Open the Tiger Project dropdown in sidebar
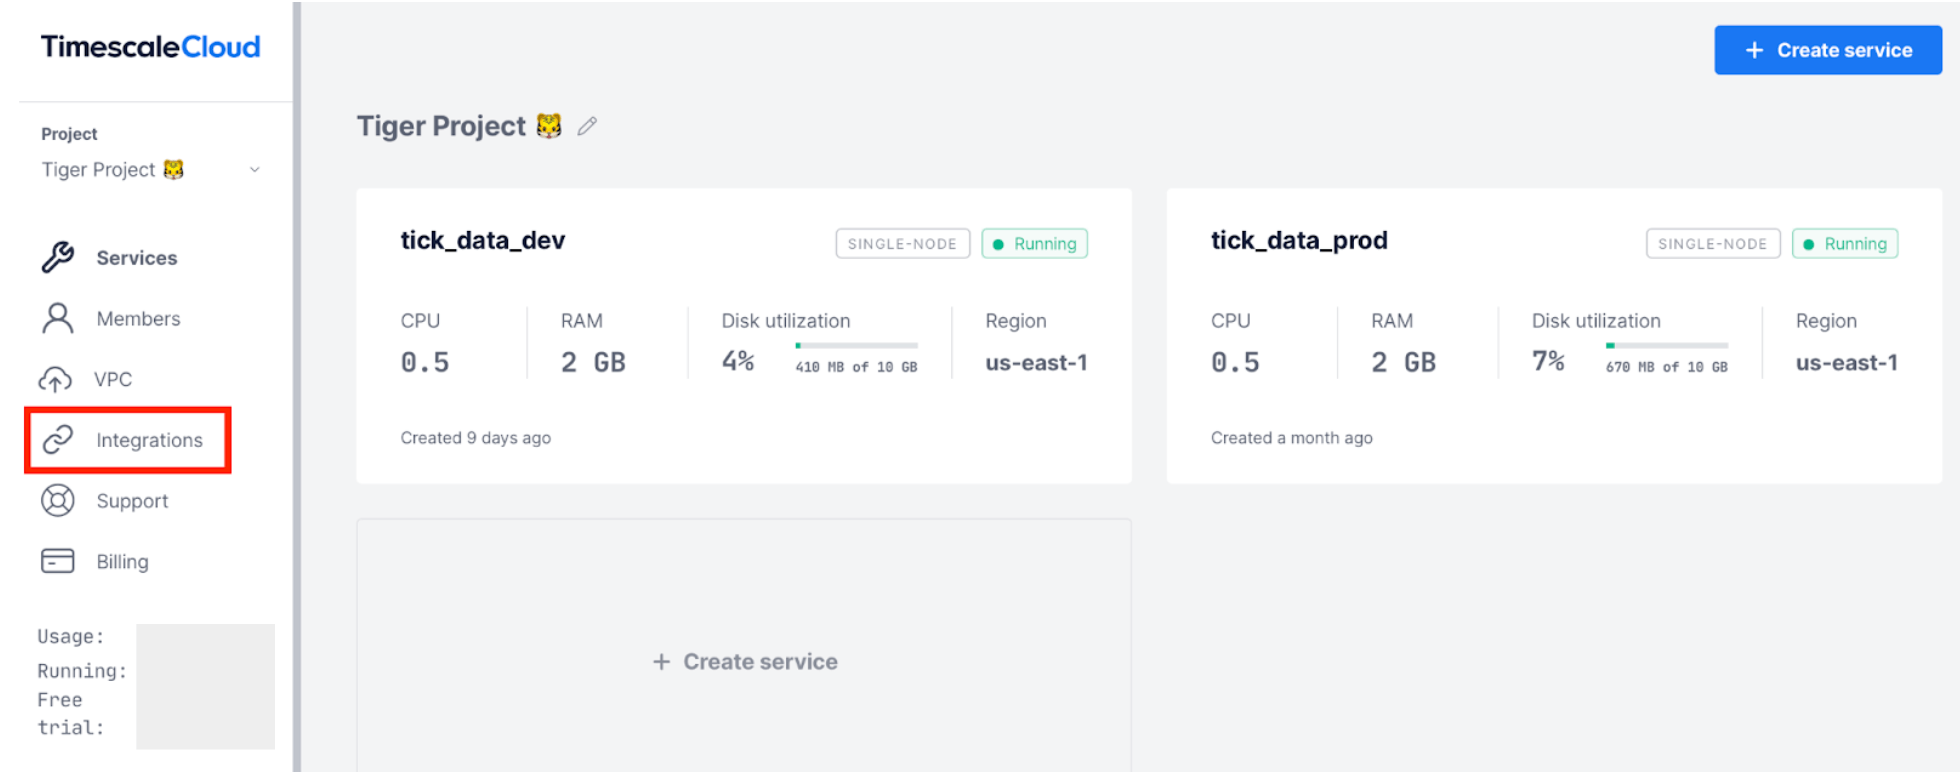The image size is (1960, 772). (112, 170)
